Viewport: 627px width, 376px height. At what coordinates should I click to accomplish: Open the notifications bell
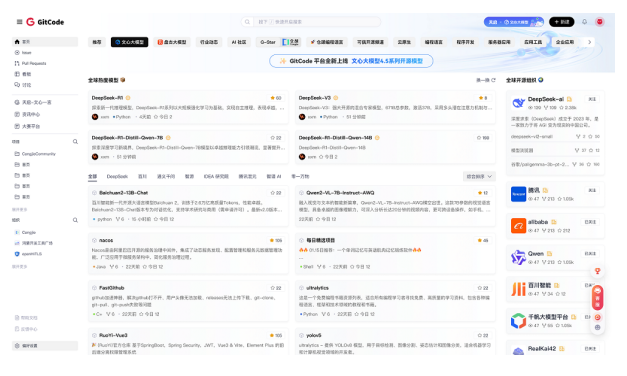pos(584,22)
